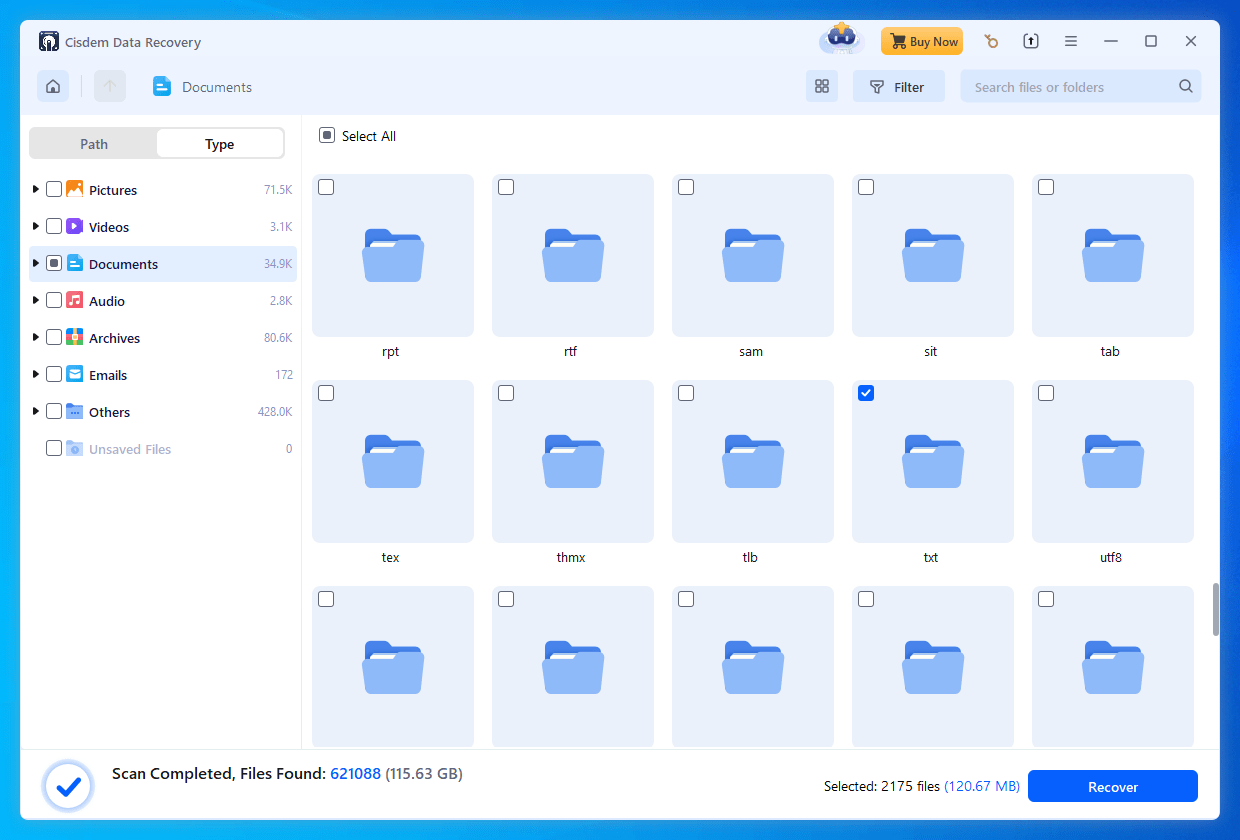The width and height of the screenshot is (1240, 840).
Task: Open the txt folder thumbnail
Action: point(932,461)
